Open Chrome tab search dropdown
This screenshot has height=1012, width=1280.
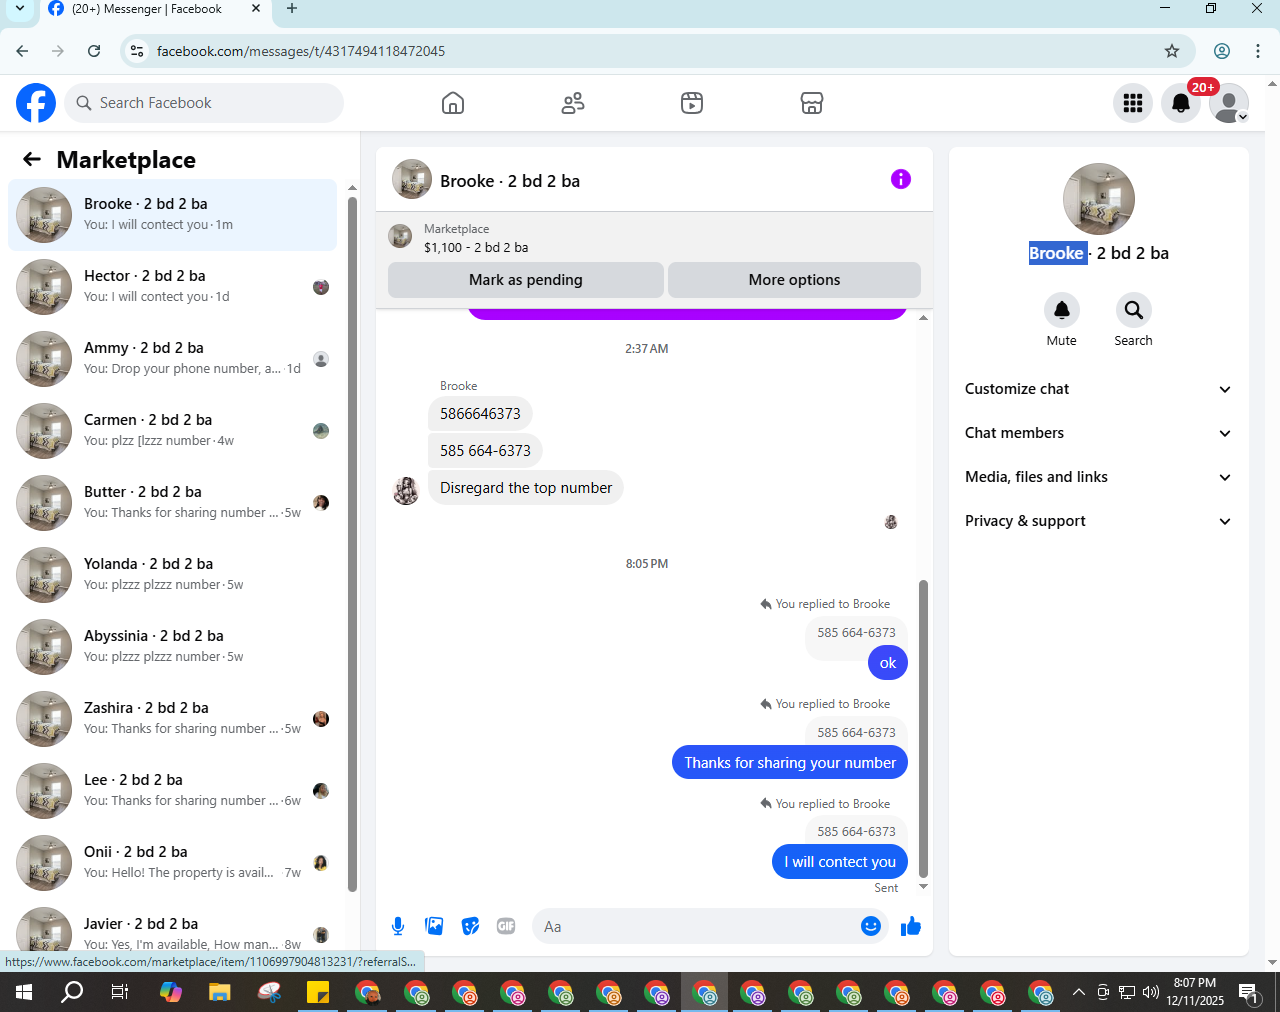tap(19, 9)
